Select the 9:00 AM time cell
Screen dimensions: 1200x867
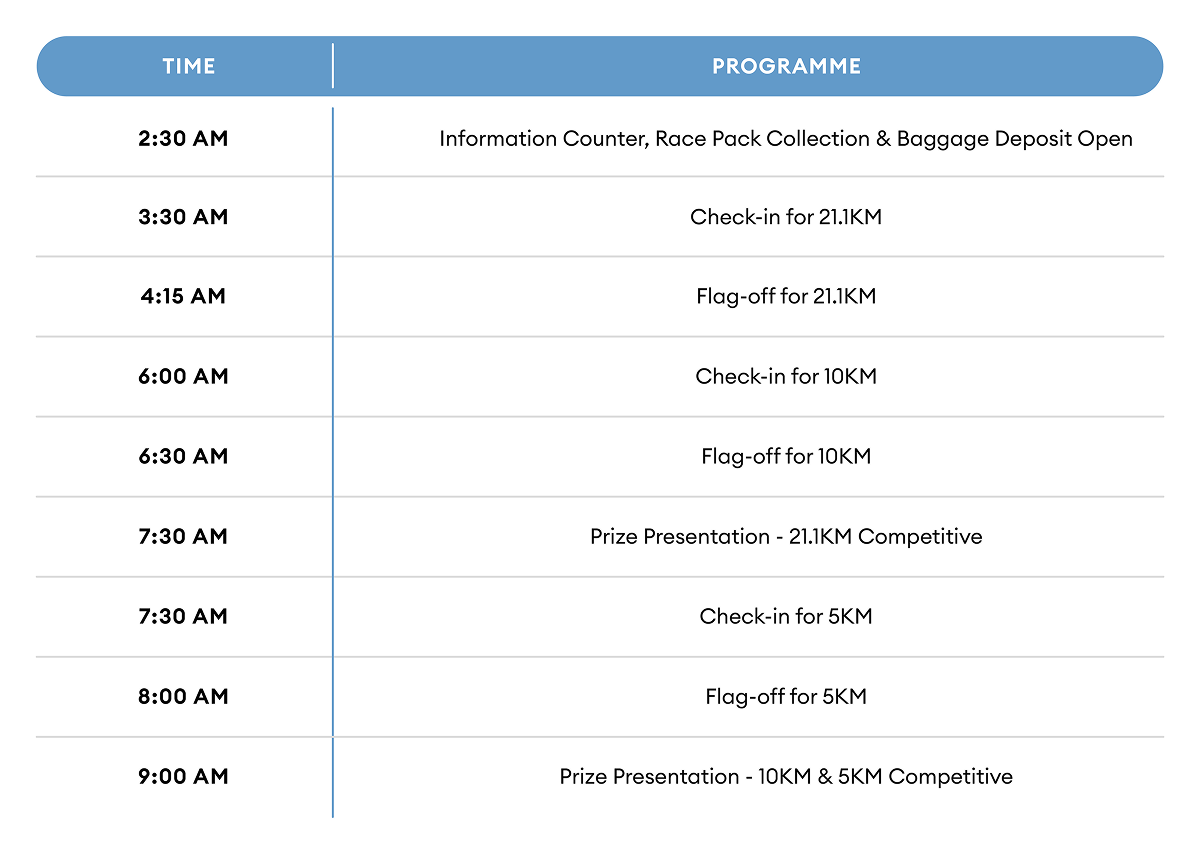point(183,777)
